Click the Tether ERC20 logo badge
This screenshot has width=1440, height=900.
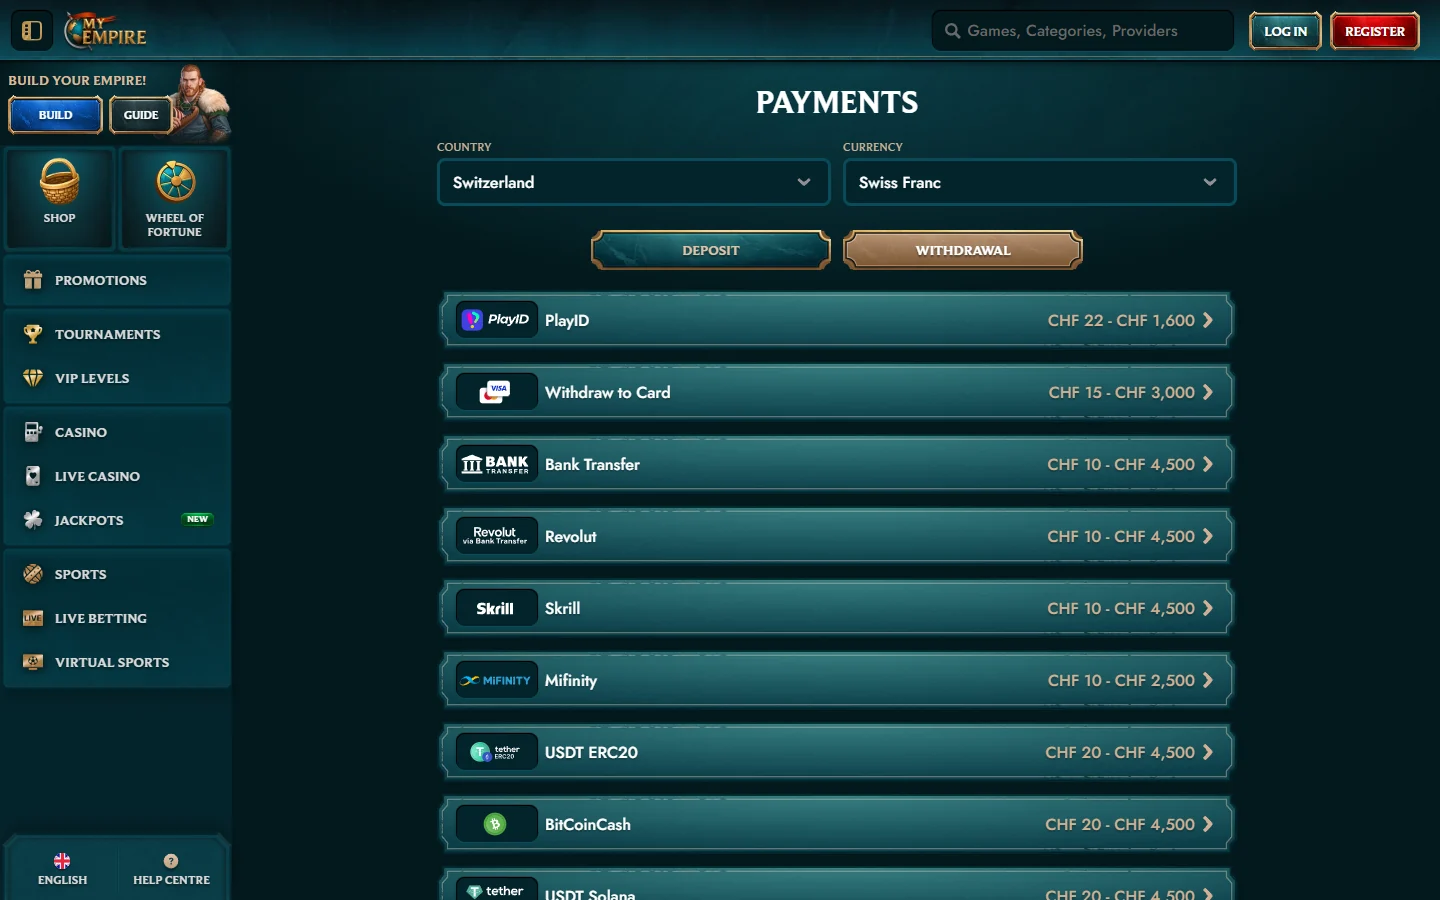497,752
